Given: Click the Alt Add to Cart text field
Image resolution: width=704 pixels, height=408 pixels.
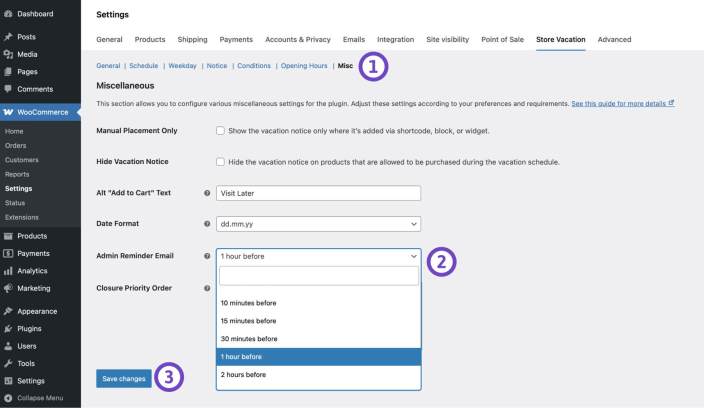Looking at the screenshot, I should click(x=318, y=193).
